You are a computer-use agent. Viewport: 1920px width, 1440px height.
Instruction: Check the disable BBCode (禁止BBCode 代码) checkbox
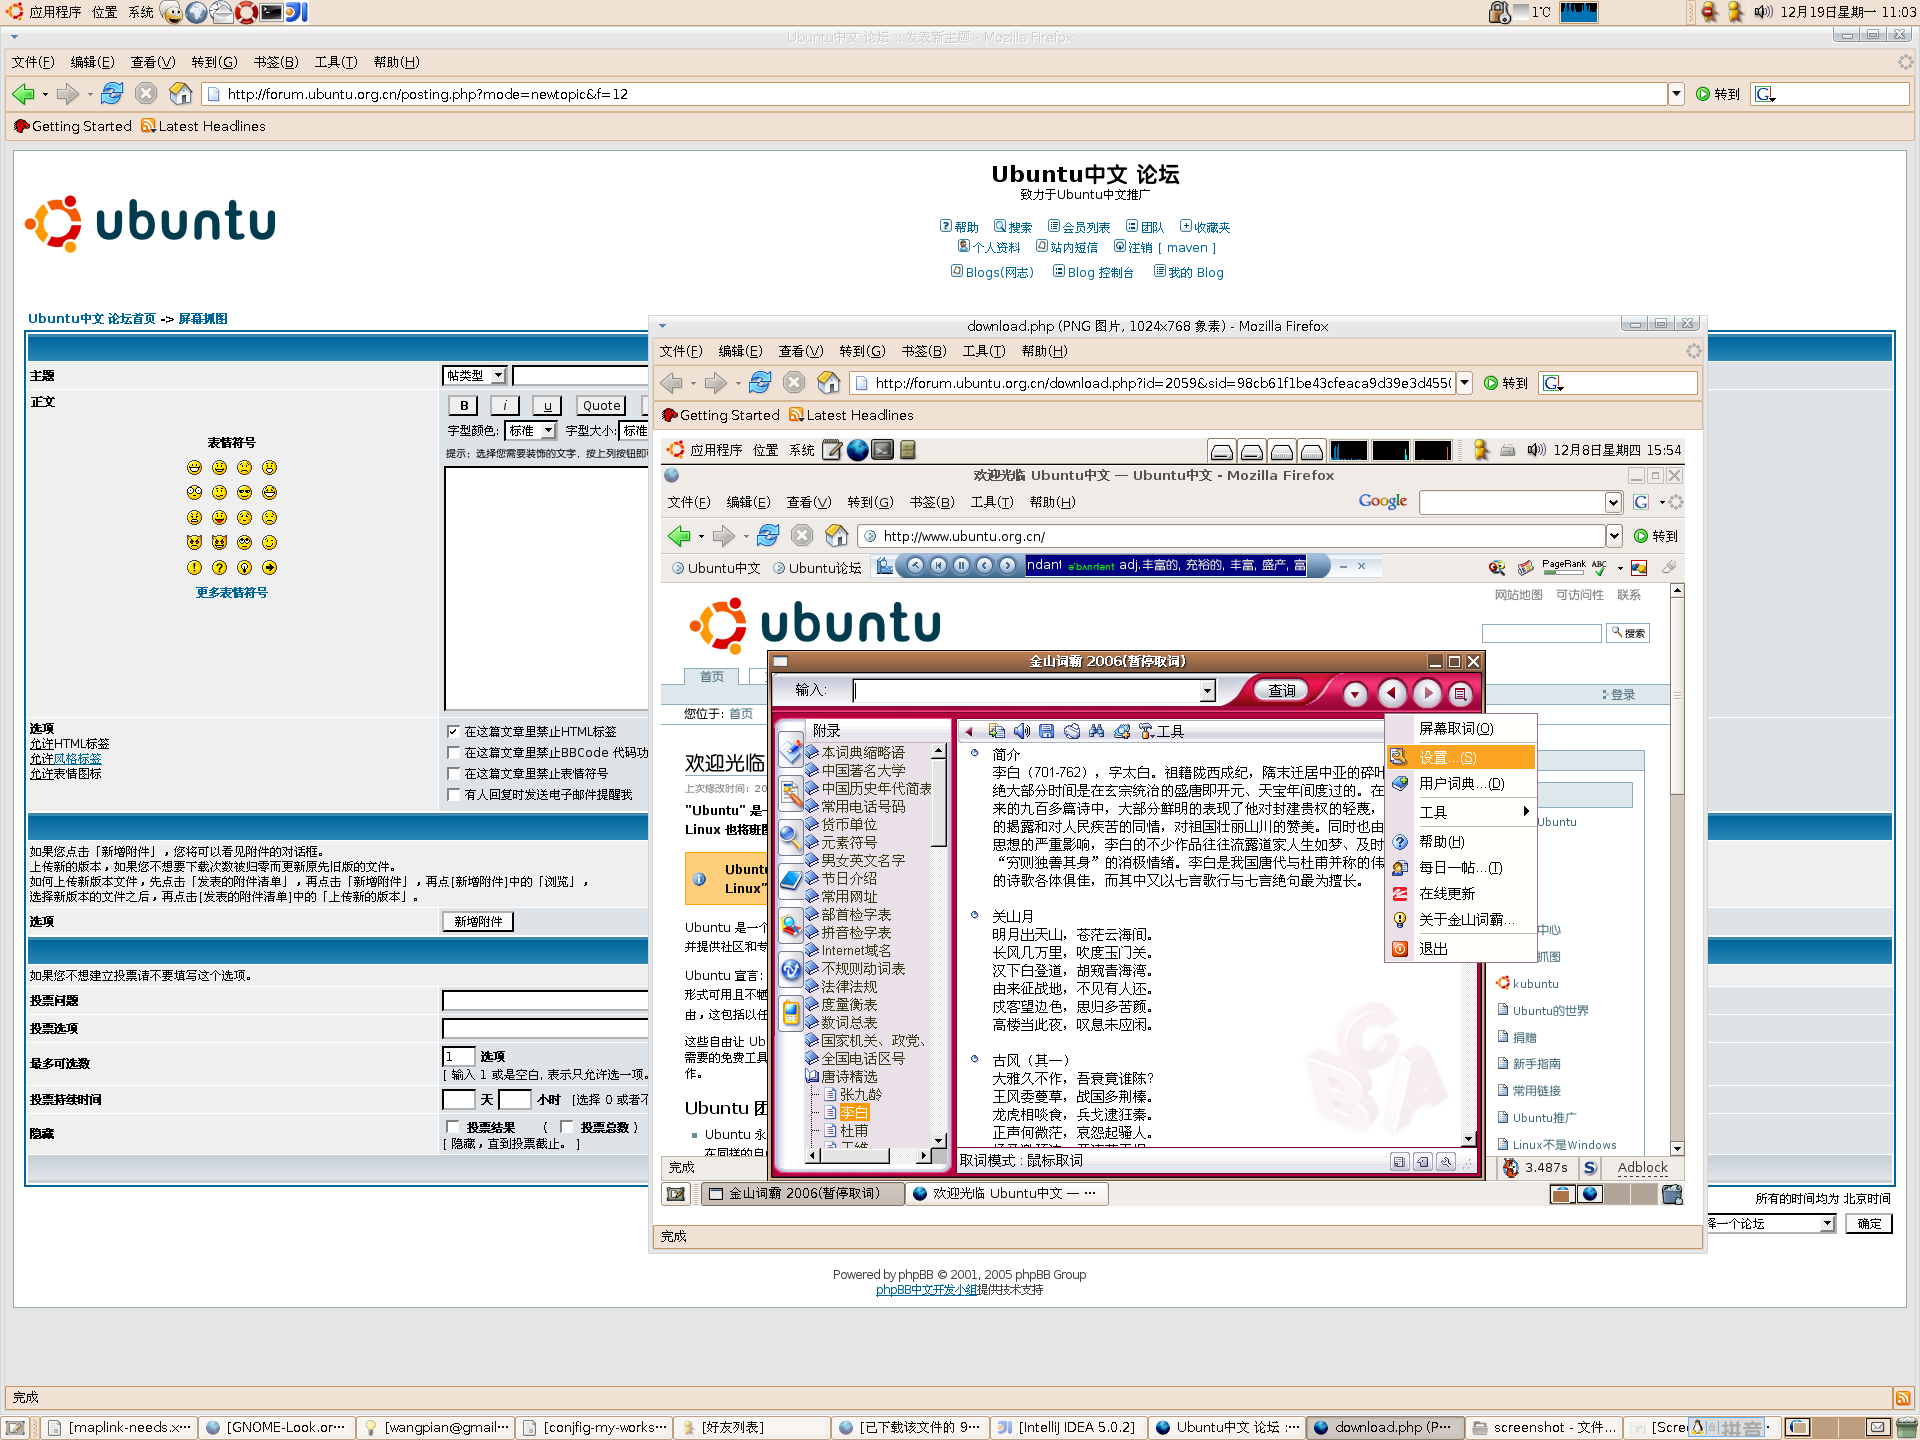click(453, 753)
